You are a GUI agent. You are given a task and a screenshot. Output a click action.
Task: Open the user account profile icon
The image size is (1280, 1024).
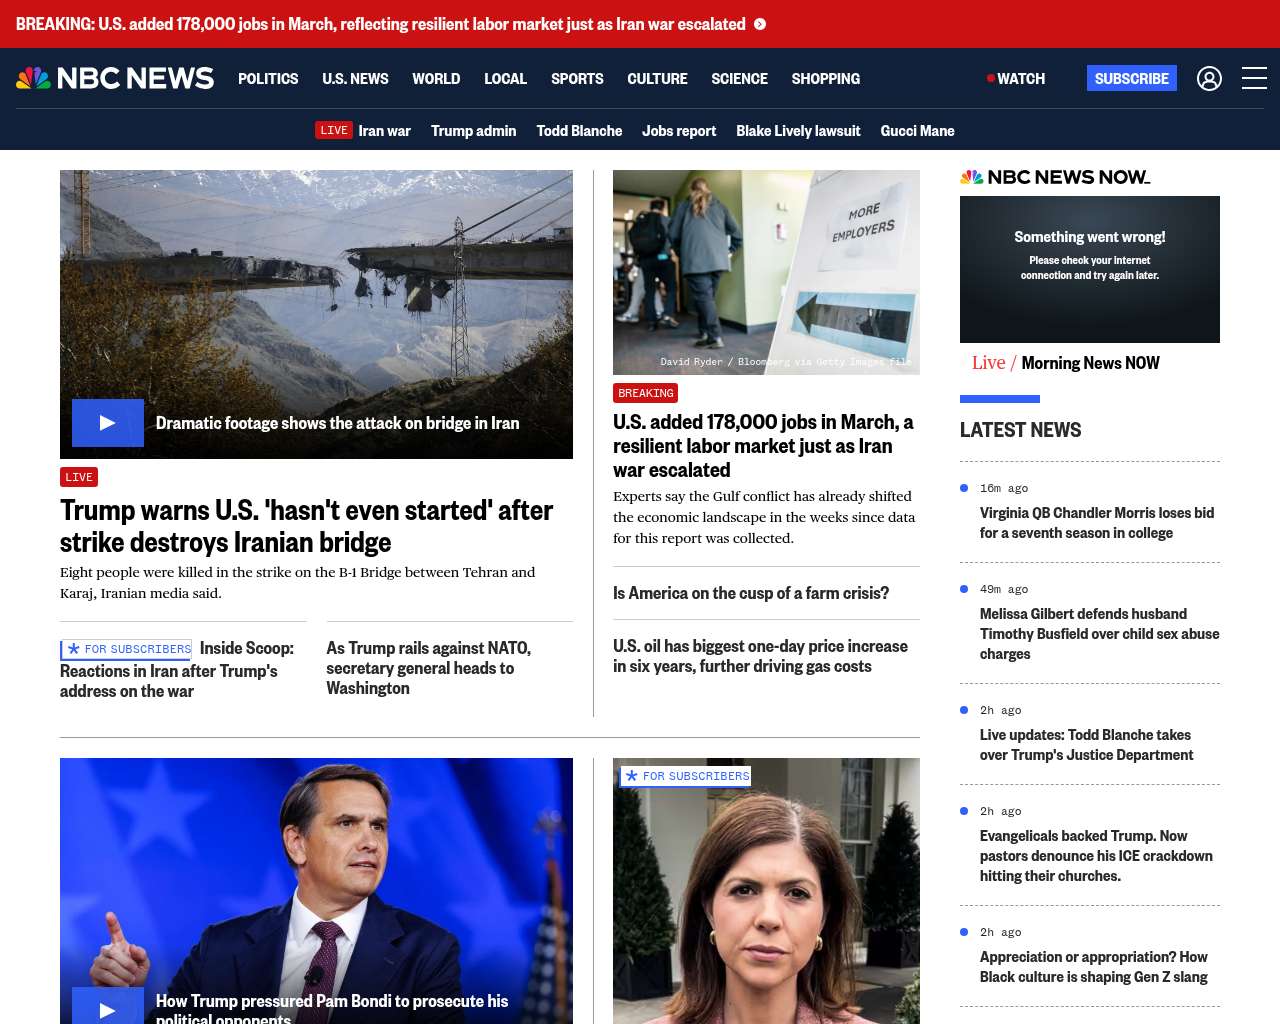1209,78
